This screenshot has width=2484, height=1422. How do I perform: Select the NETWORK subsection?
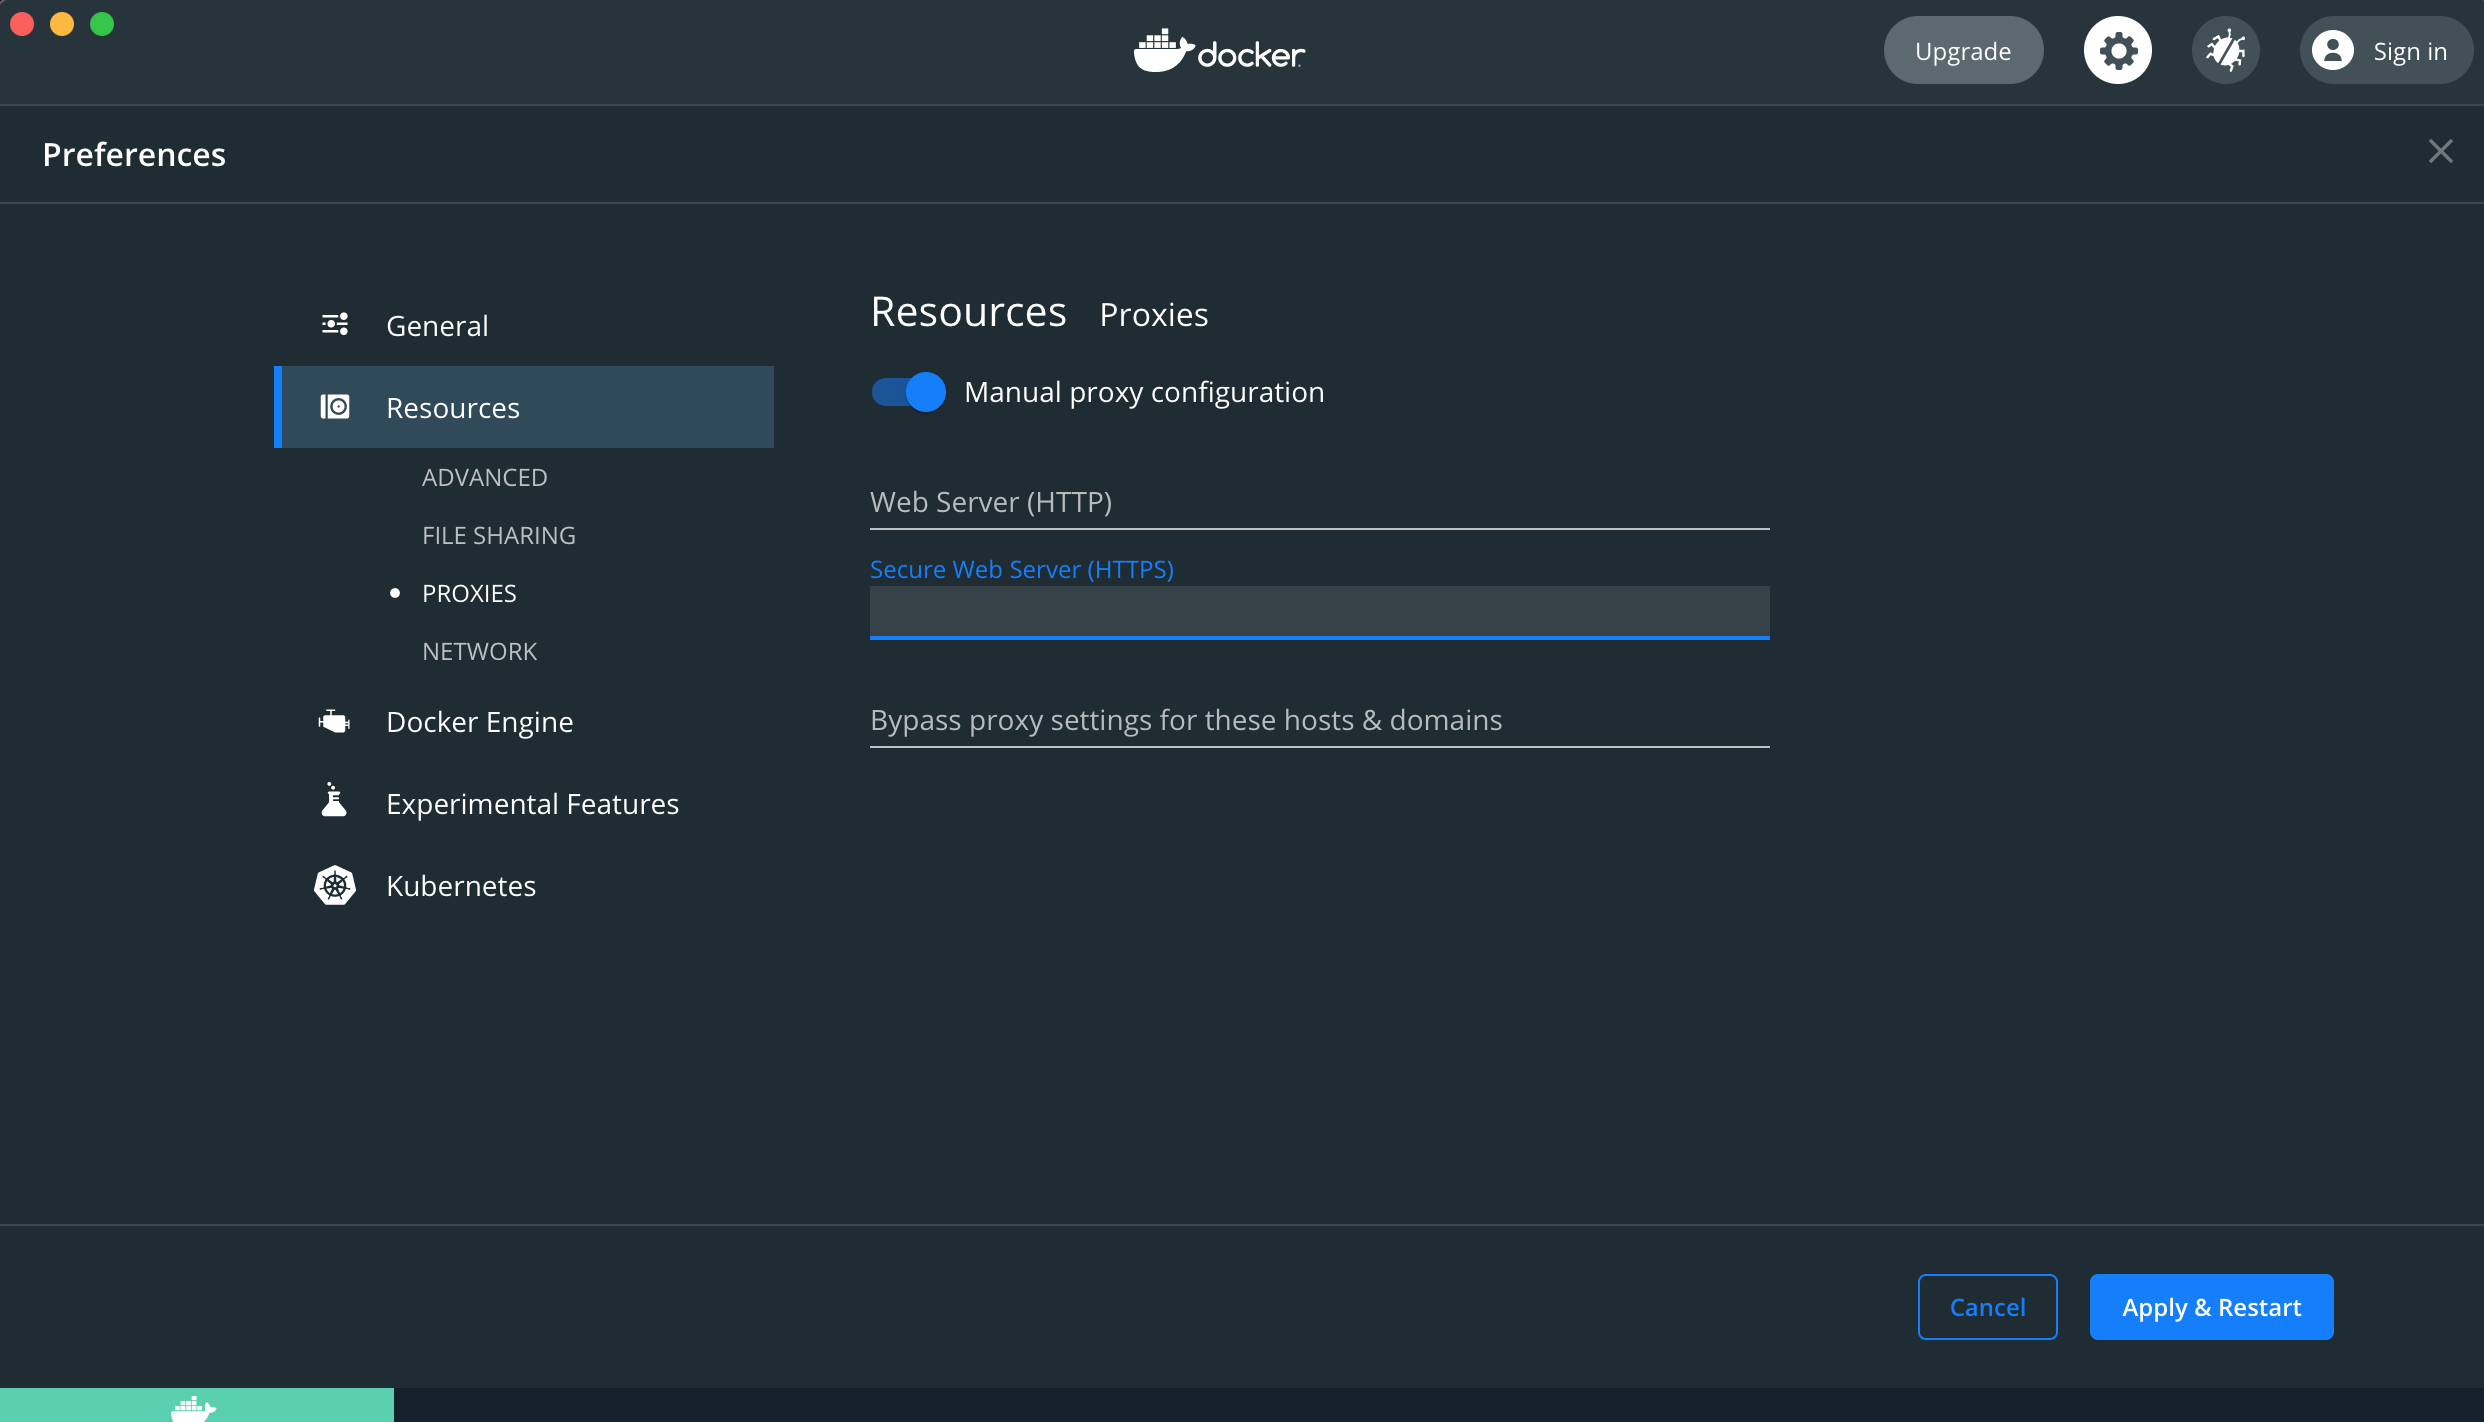click(x=479, y=651)
